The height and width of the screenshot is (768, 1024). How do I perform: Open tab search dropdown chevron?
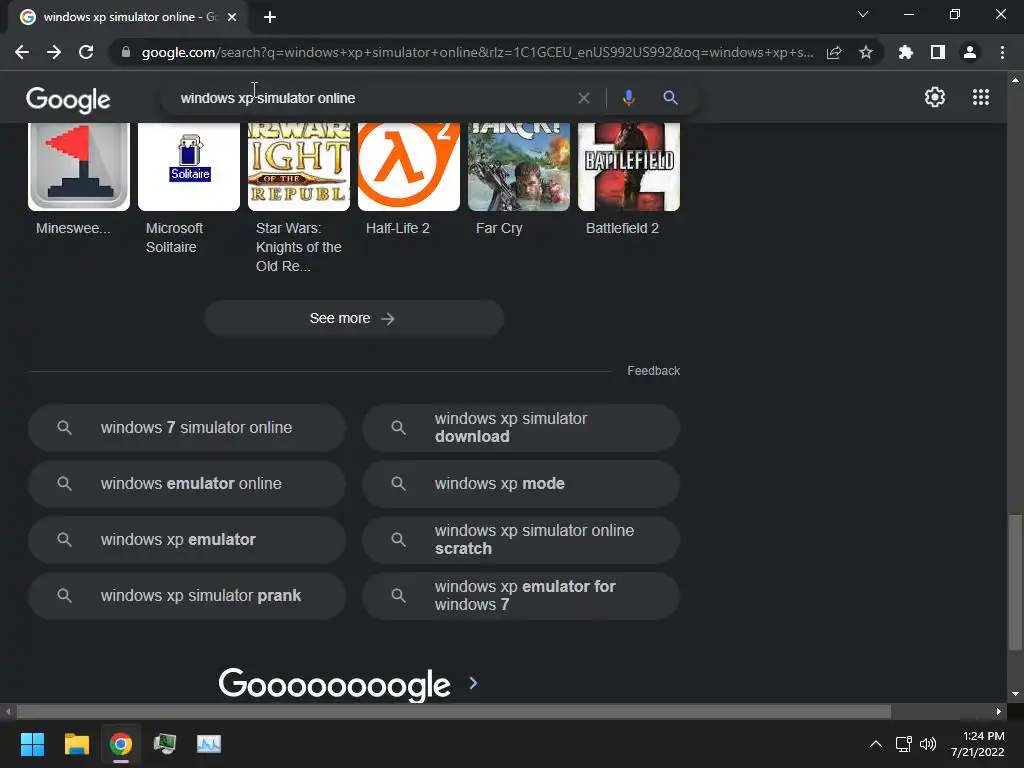(863, 14)
